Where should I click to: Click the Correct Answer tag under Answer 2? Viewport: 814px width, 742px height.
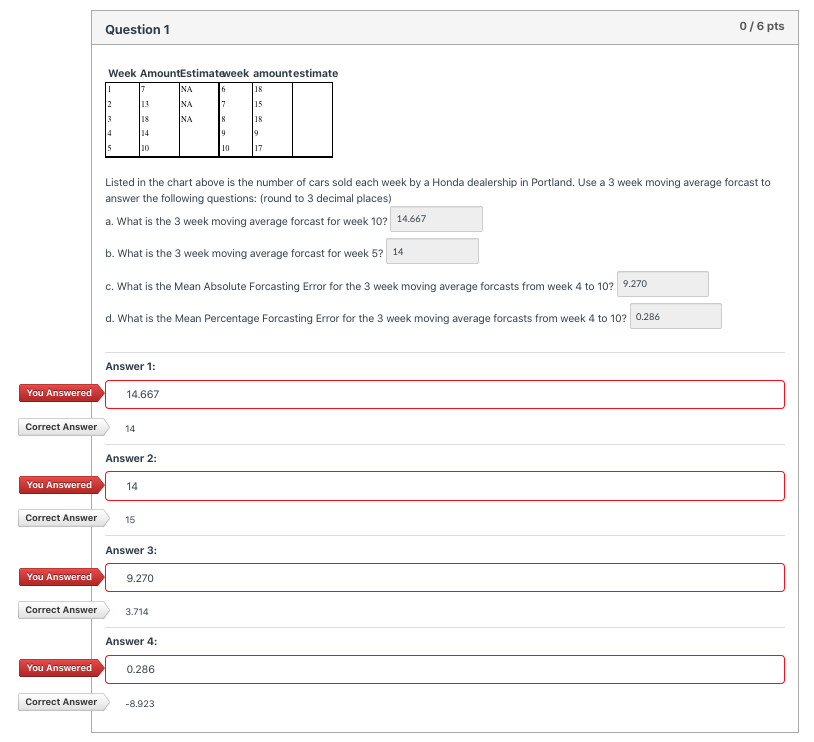(63, 518)
